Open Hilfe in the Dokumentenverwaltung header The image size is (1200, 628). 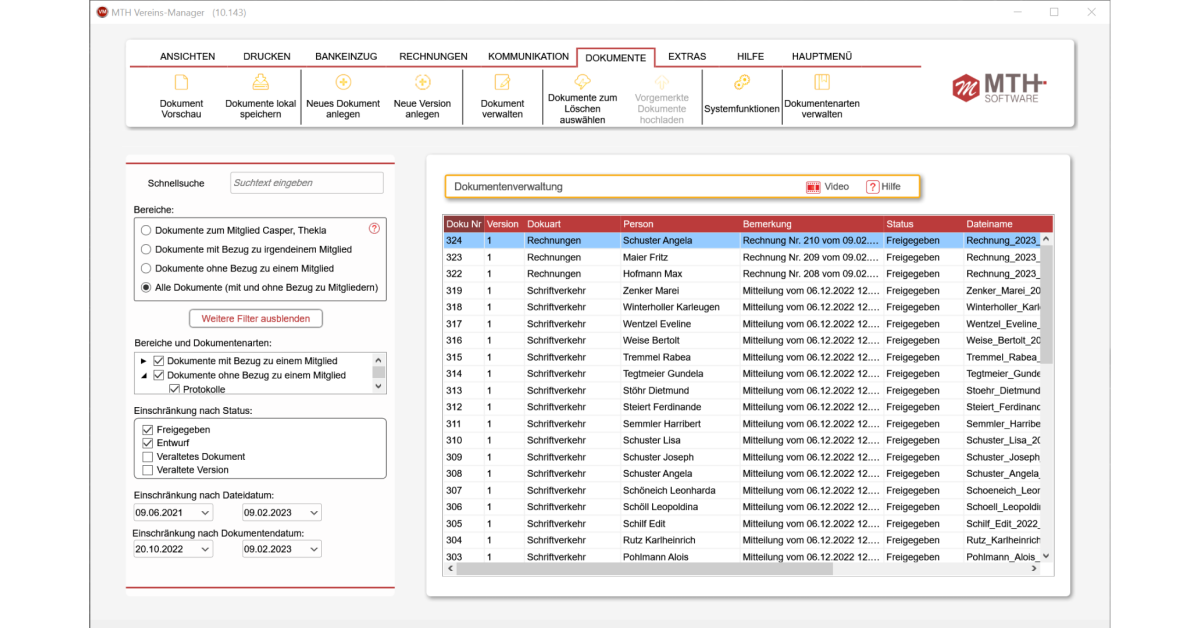[x=883, y=187]
